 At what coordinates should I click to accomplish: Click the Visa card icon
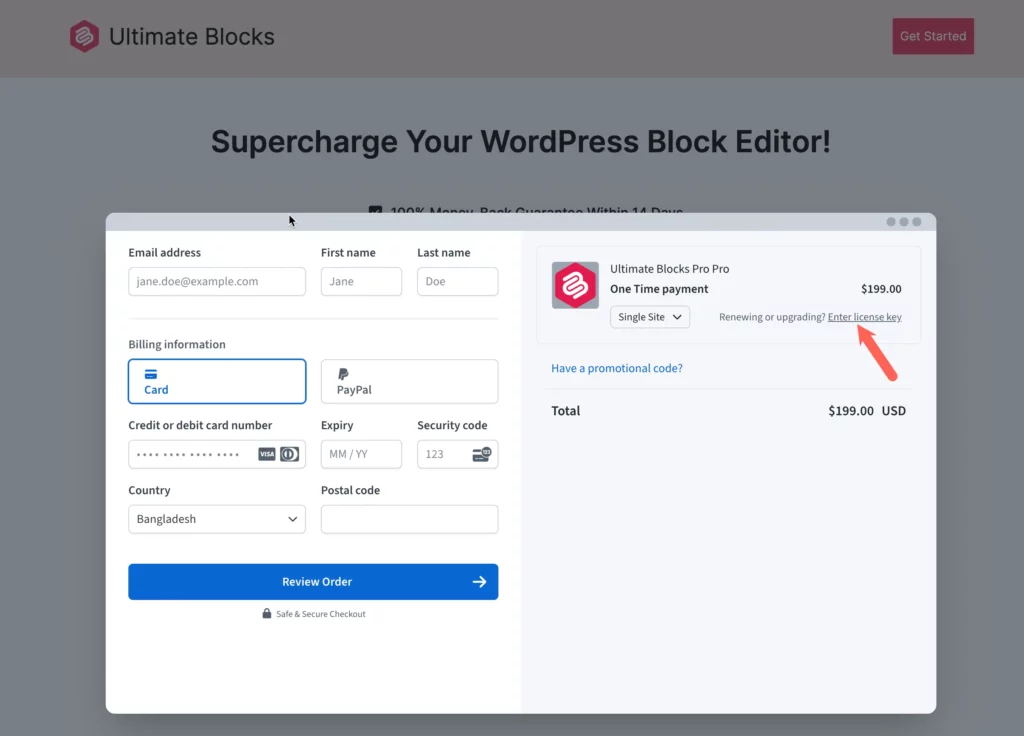tap(267, 454)
